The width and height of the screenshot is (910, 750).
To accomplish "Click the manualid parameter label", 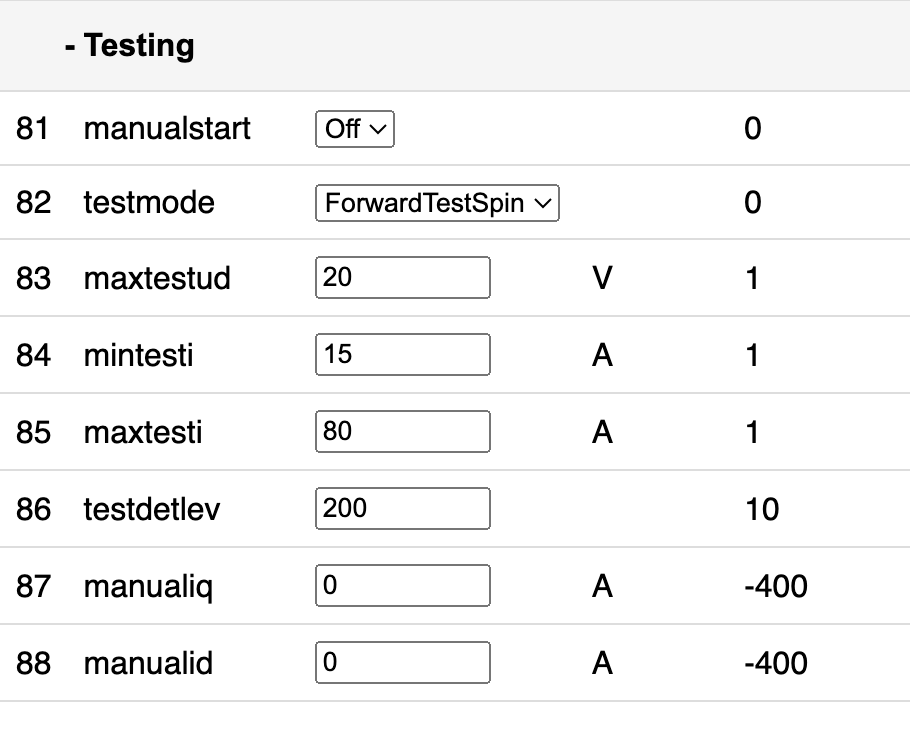I will click(148, 663).
